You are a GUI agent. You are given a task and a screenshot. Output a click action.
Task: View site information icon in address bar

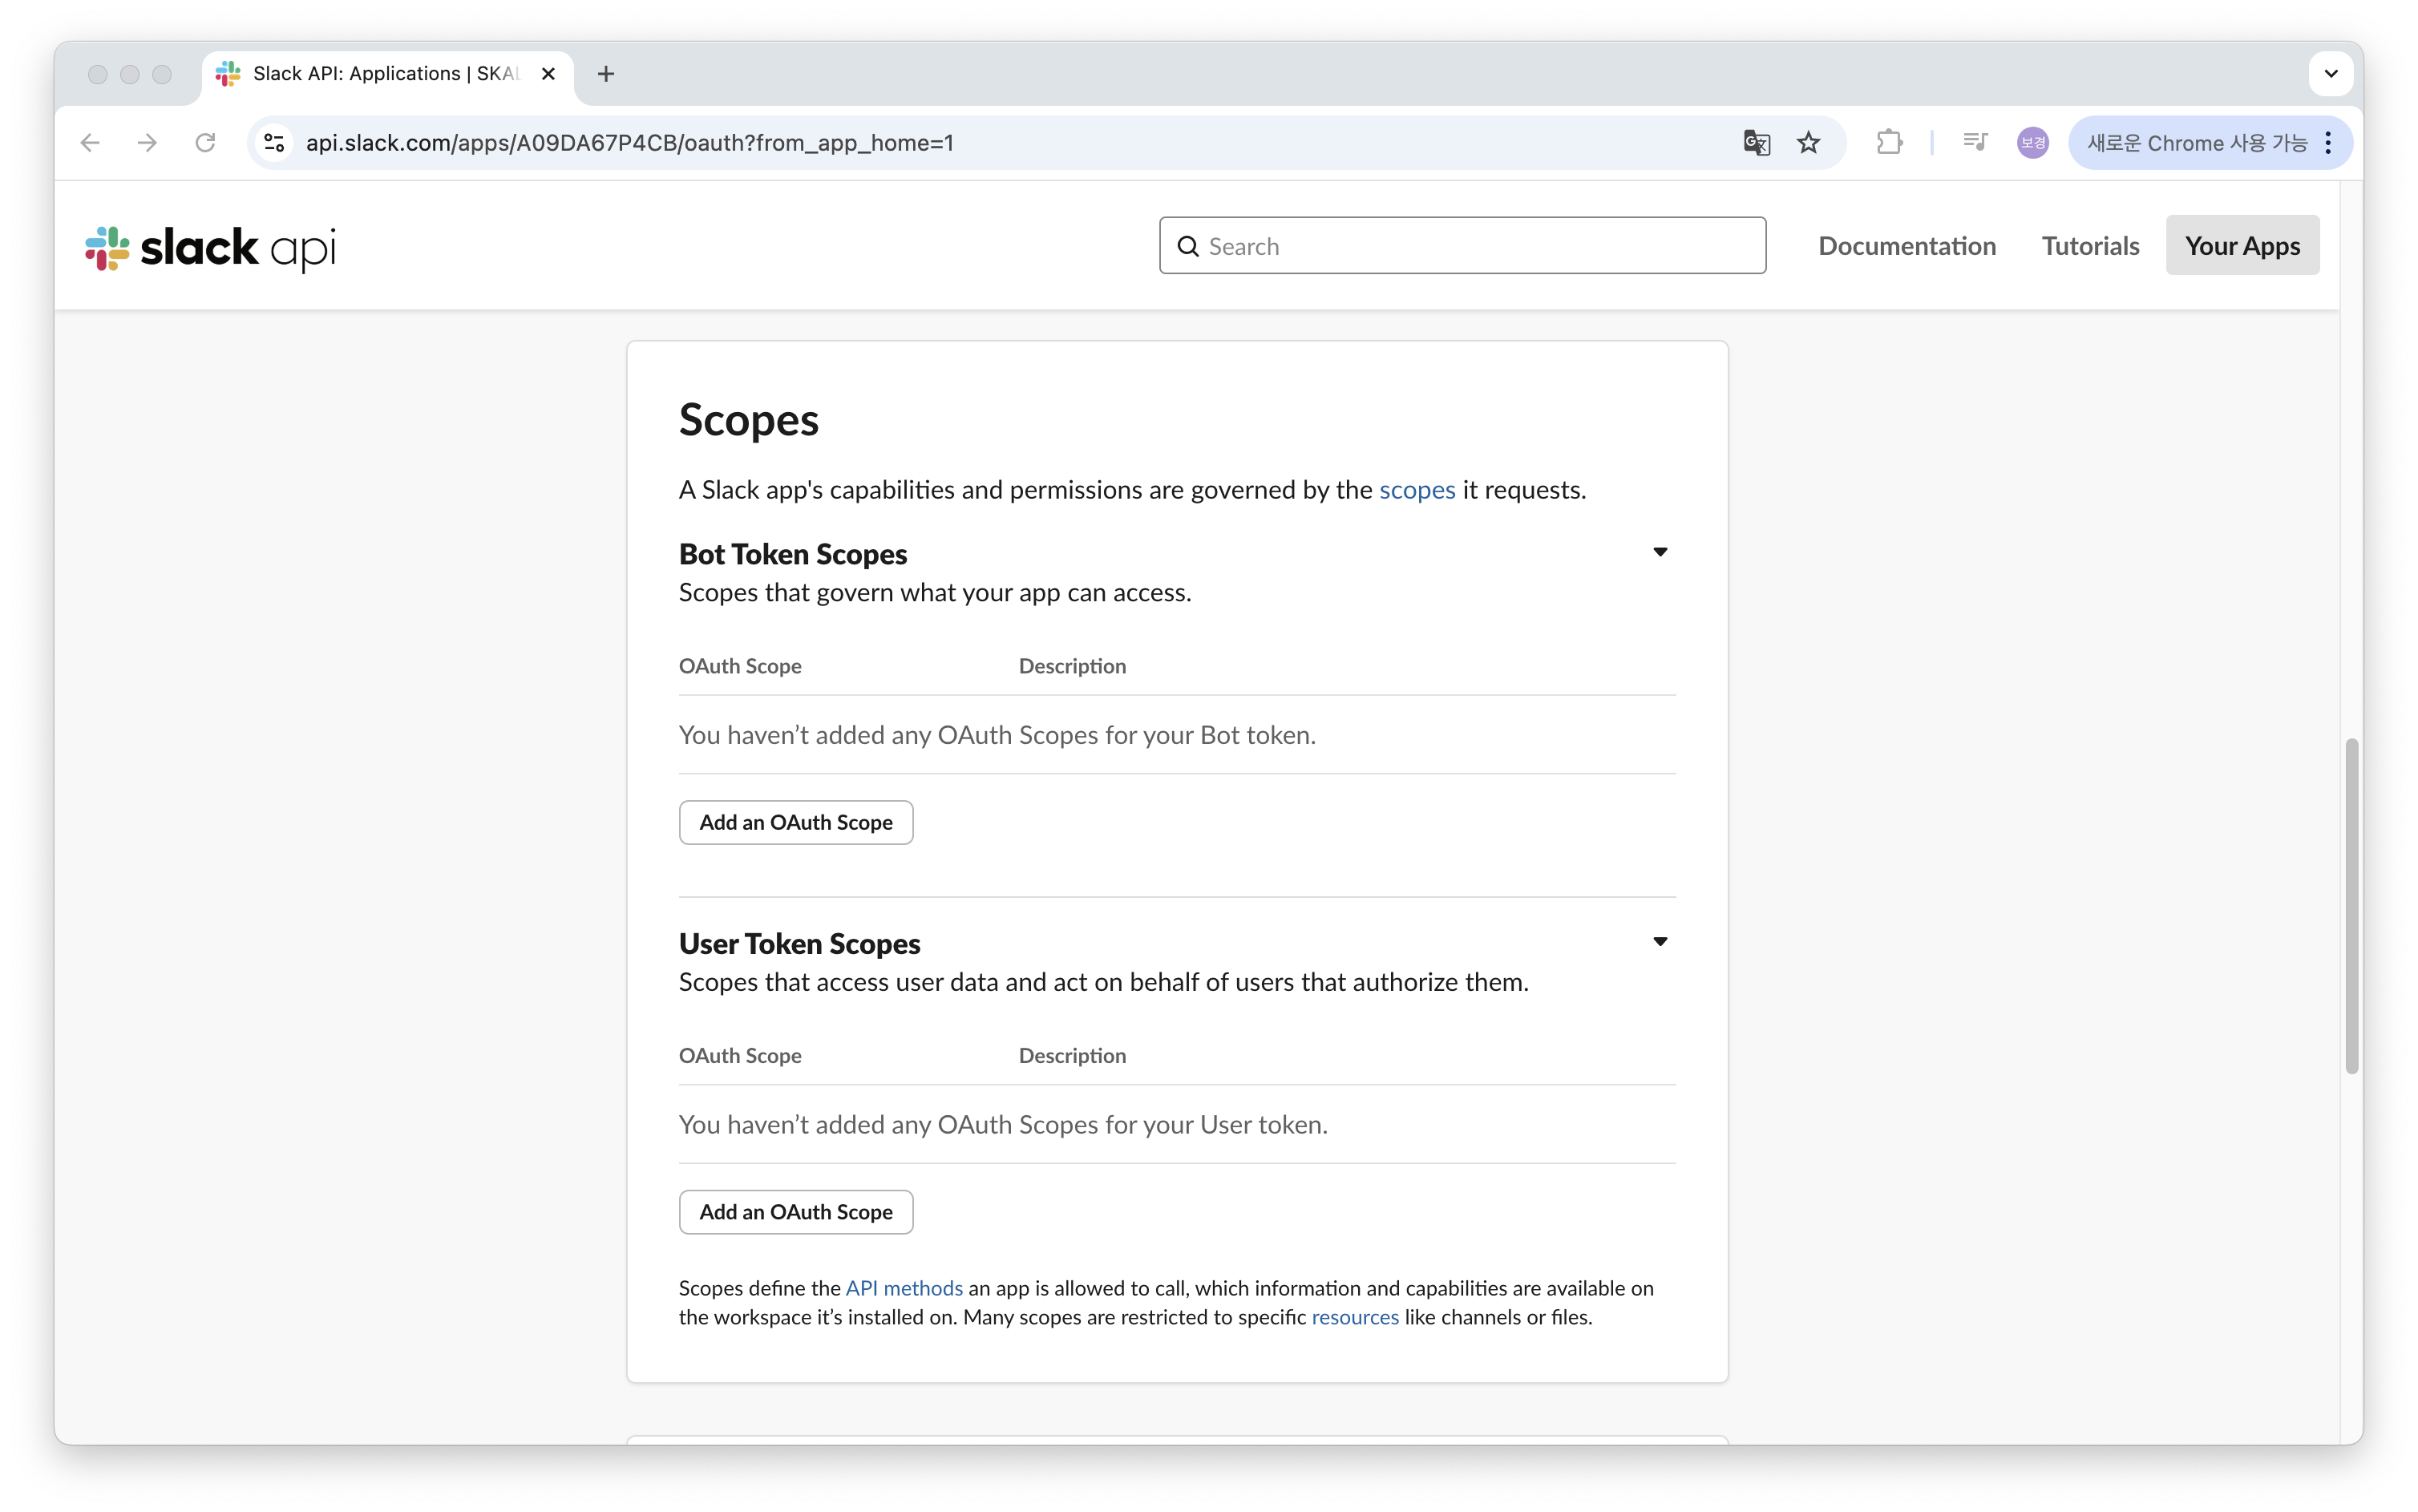click(274, 143)
